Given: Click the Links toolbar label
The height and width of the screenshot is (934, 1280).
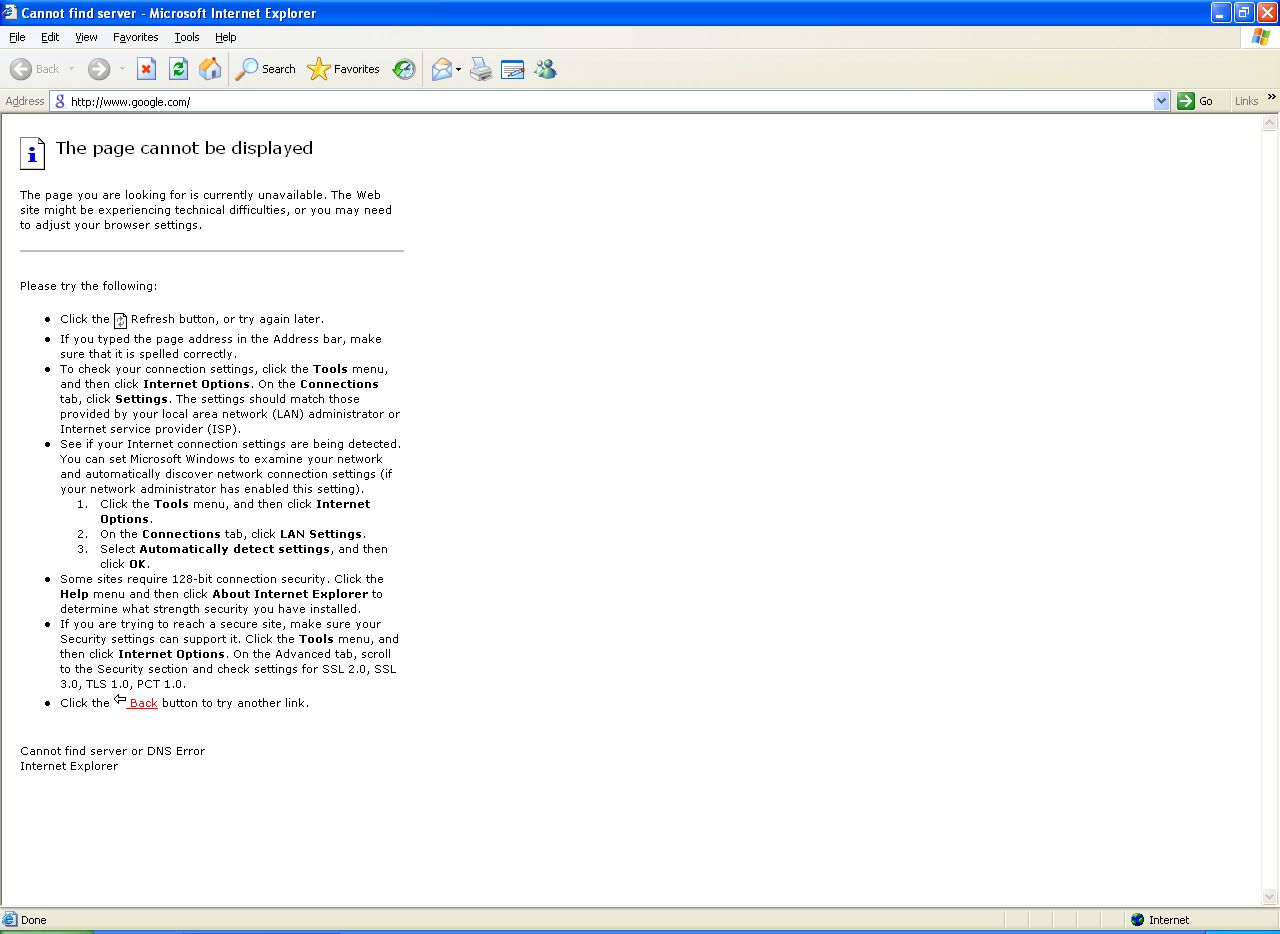Looking at the screenshot, I should pos(1246,101).
